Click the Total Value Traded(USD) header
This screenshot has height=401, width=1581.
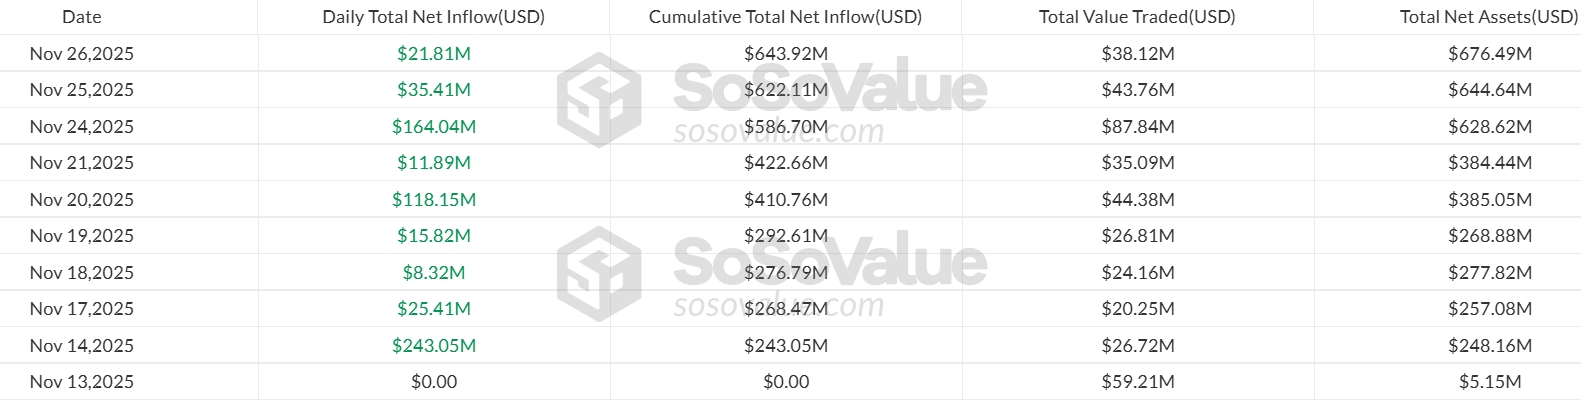[1137, 17]
